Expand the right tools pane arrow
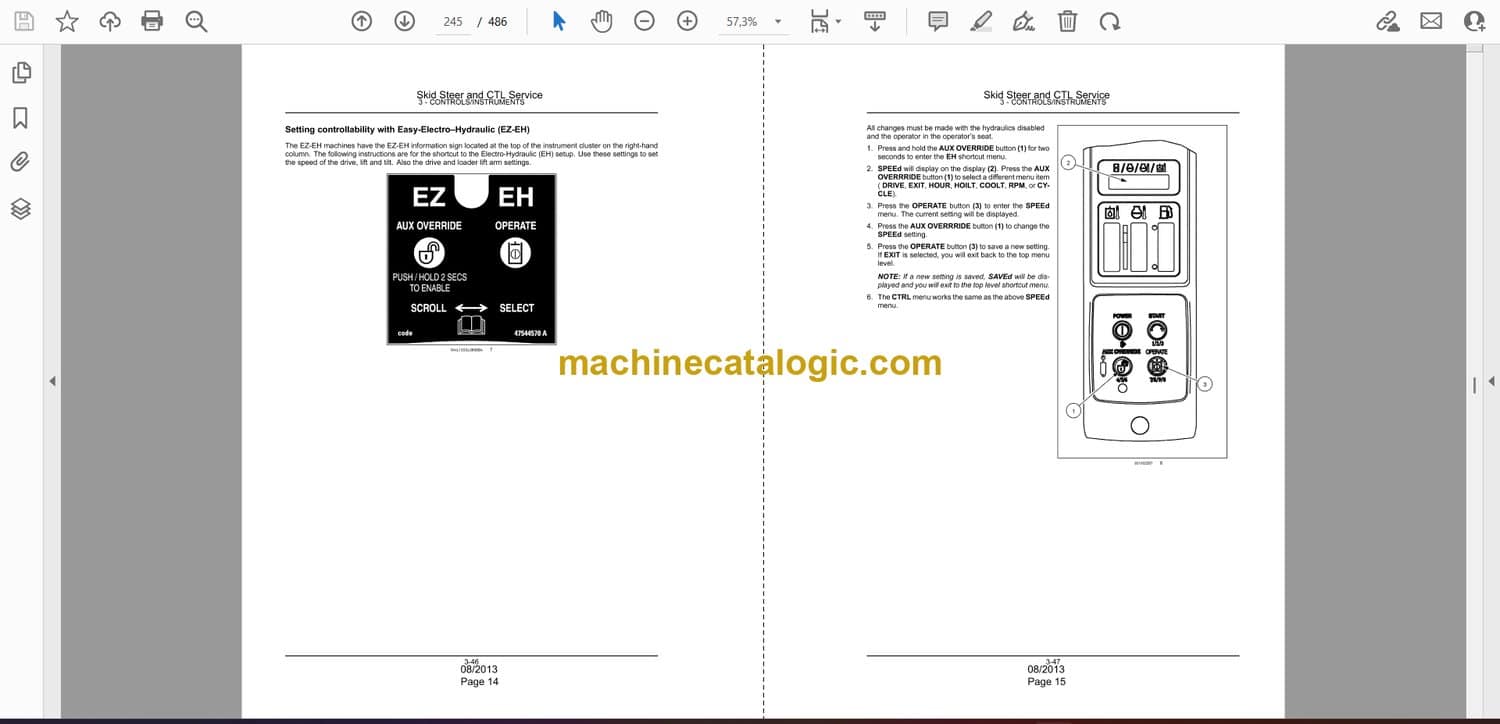The width and height of the screenshot is (1500, 724). click(1492, 381)
